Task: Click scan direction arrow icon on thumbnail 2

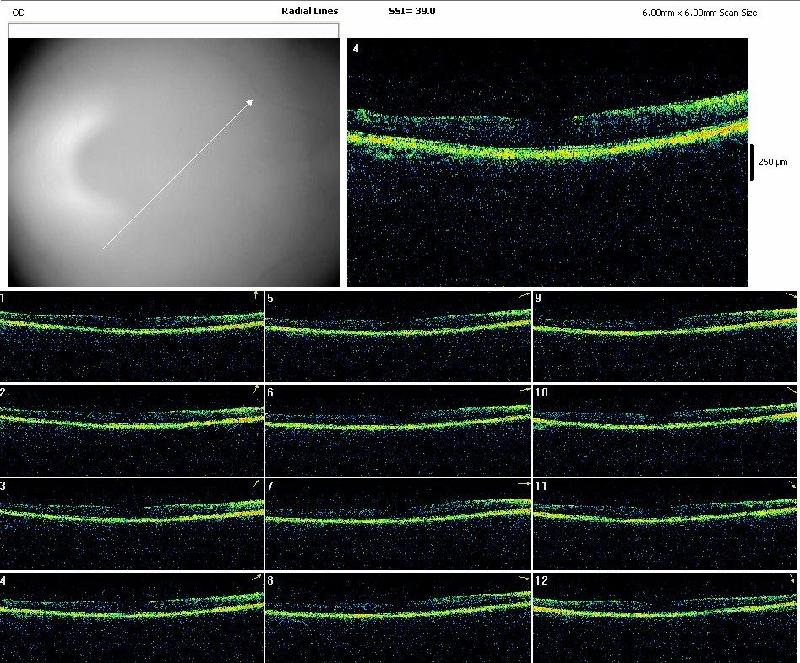Action: (256, 389)
